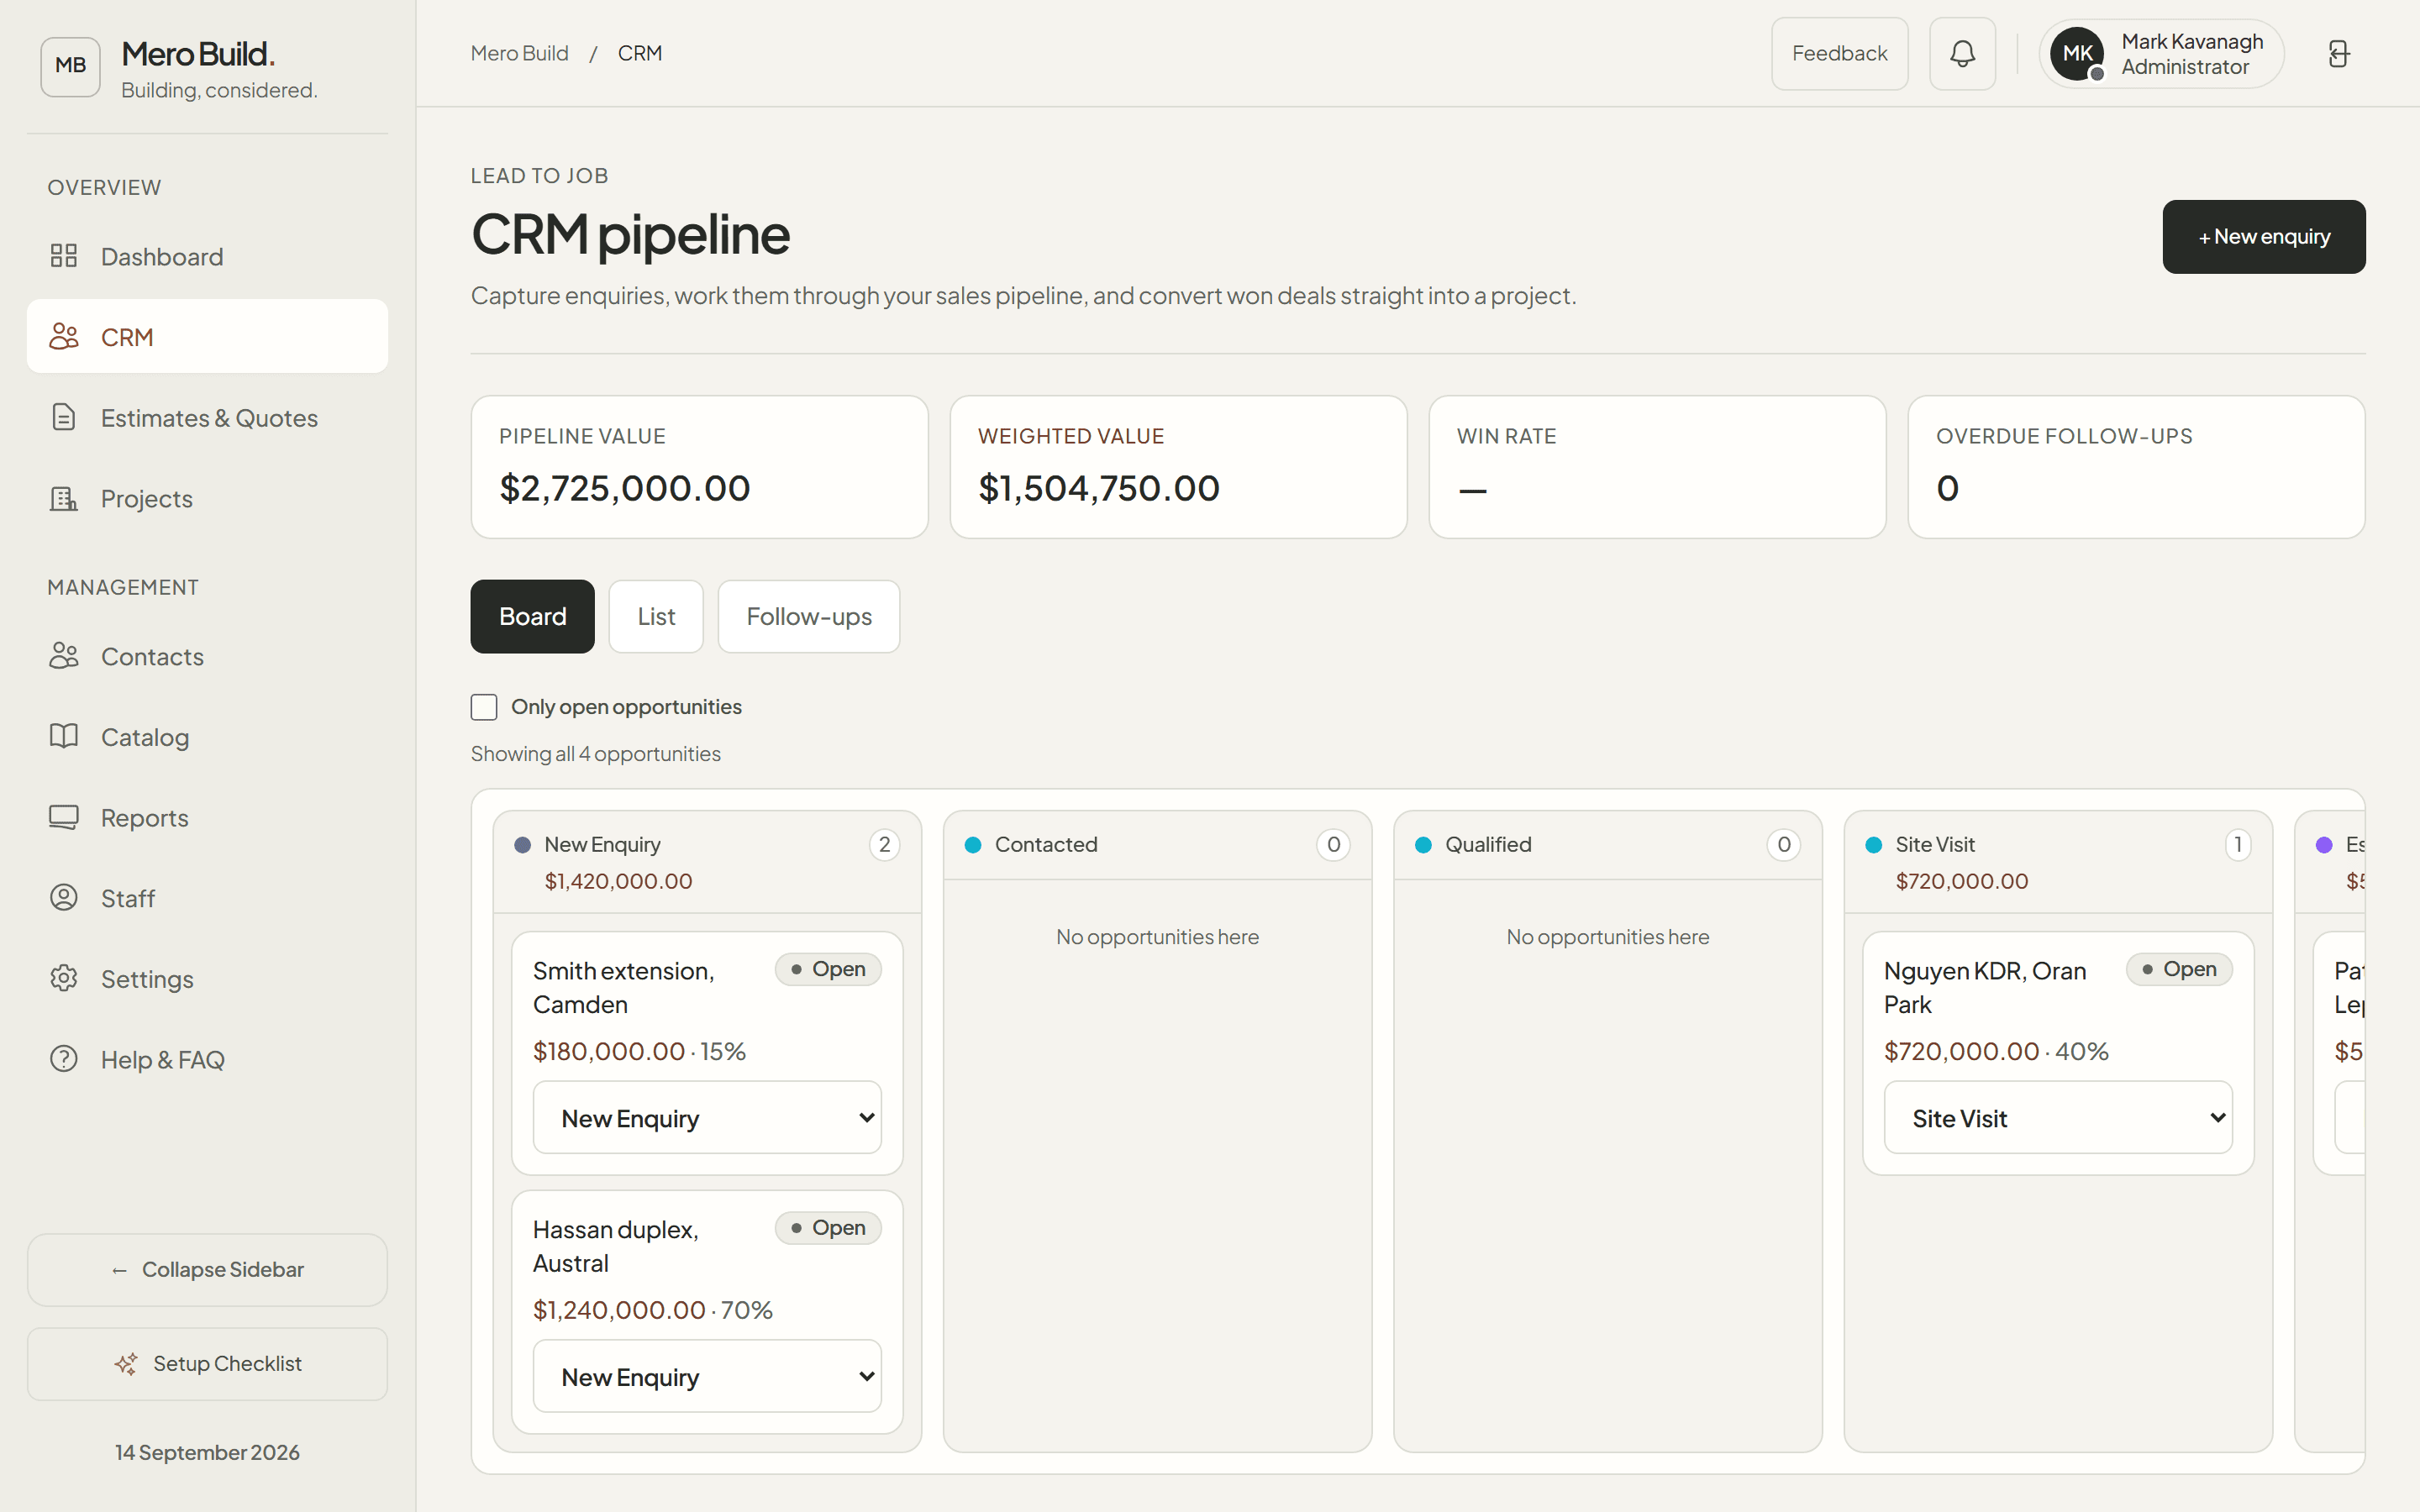Tick the Only open opportunities checkbox
This screenshot has width=2420, height=1512.
484,707
